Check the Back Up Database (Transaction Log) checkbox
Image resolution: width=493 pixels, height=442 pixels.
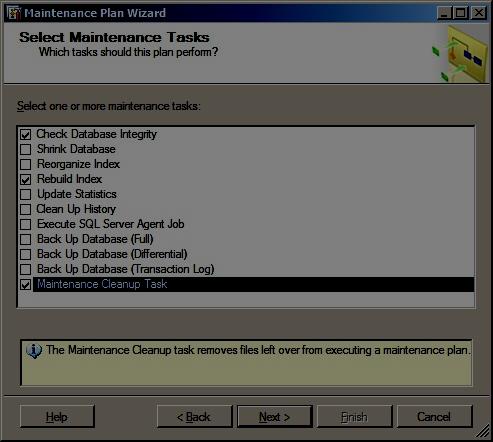(x=26, y=269)
